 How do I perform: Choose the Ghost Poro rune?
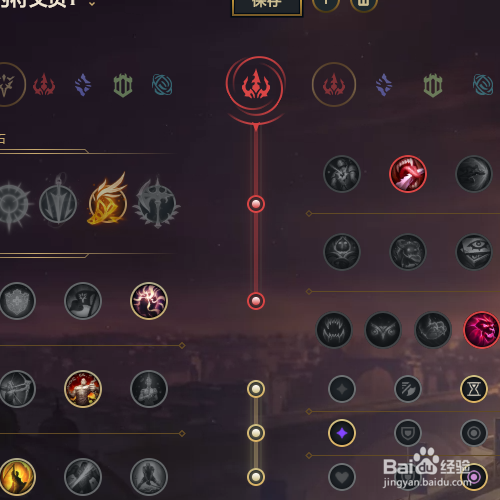(408, 252)
